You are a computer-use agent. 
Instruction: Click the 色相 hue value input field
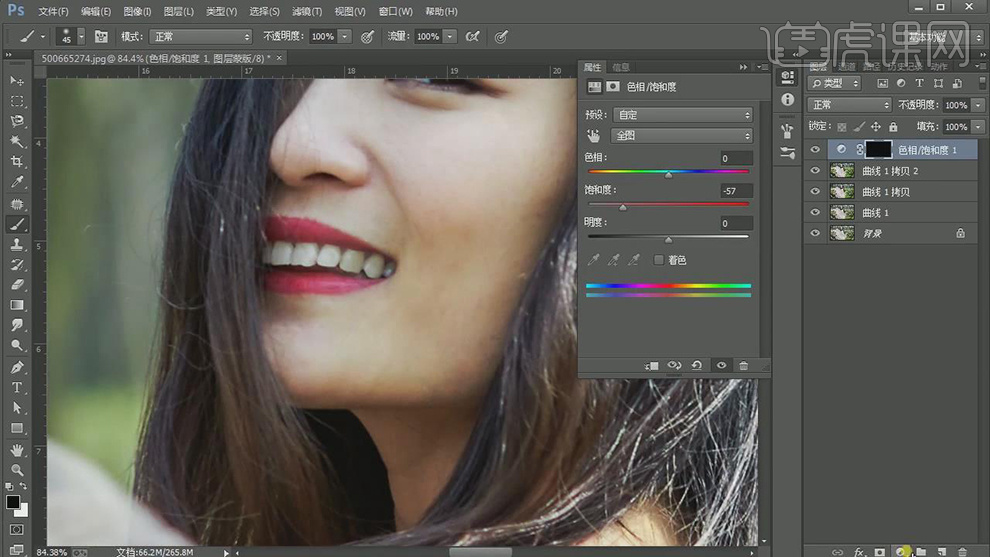coord(735,158)
